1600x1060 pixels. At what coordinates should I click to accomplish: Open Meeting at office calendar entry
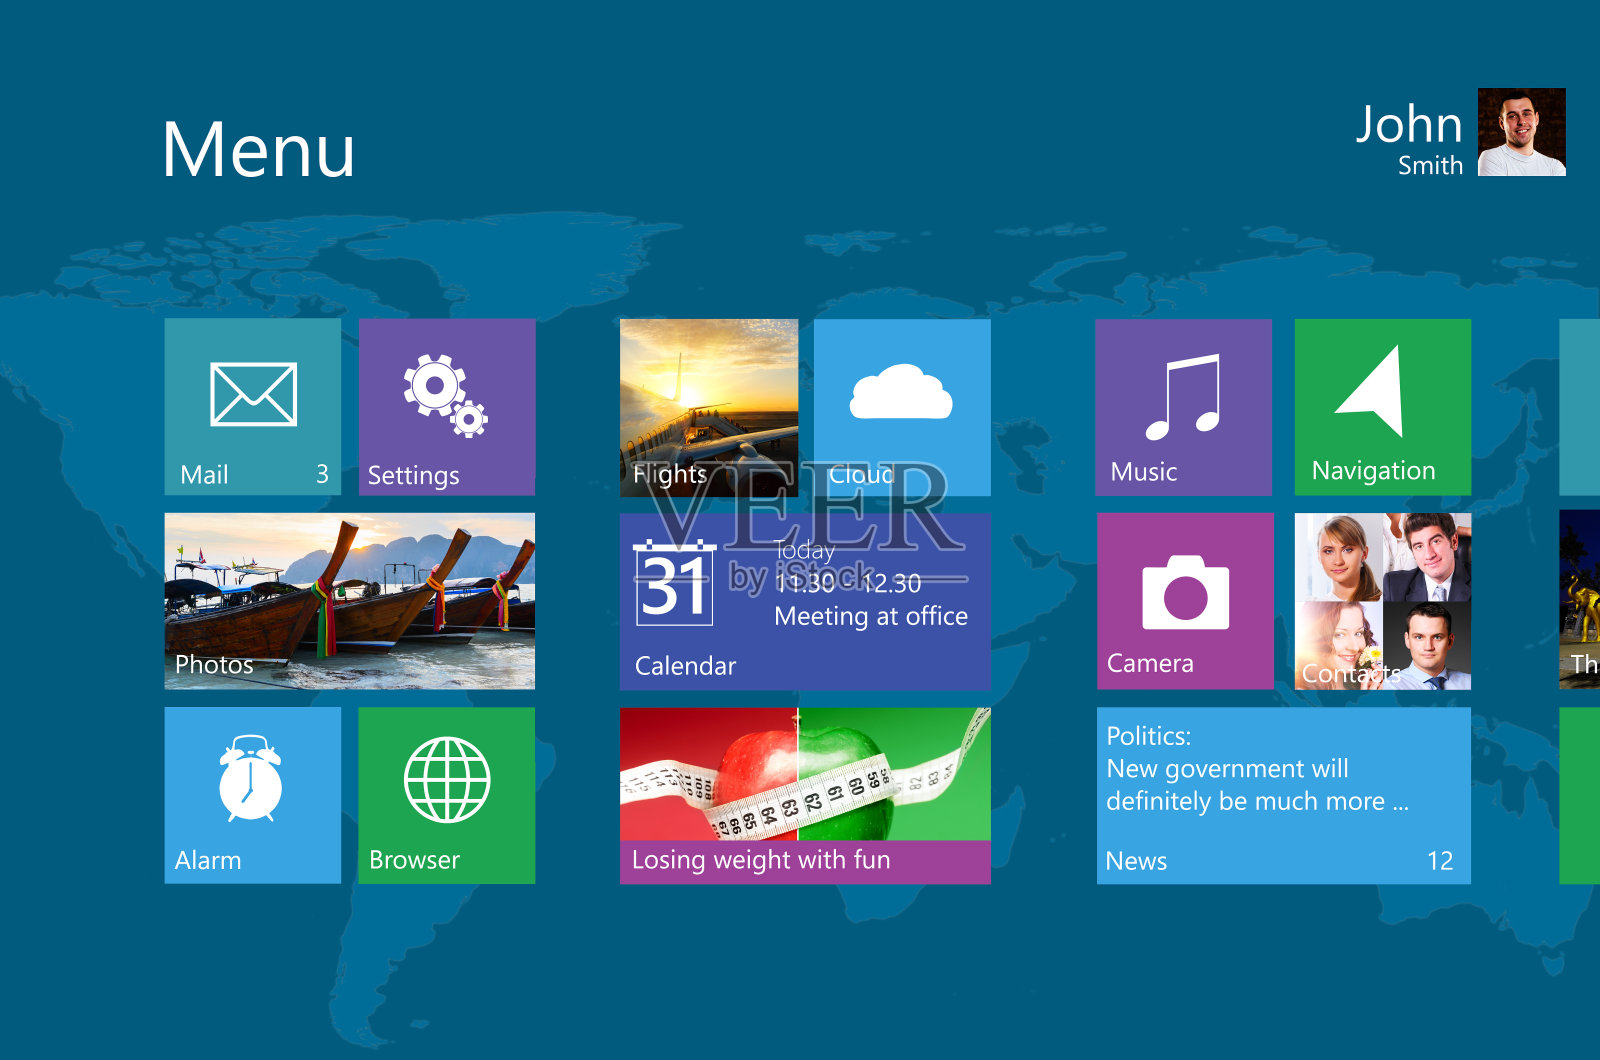click(871, 616)
